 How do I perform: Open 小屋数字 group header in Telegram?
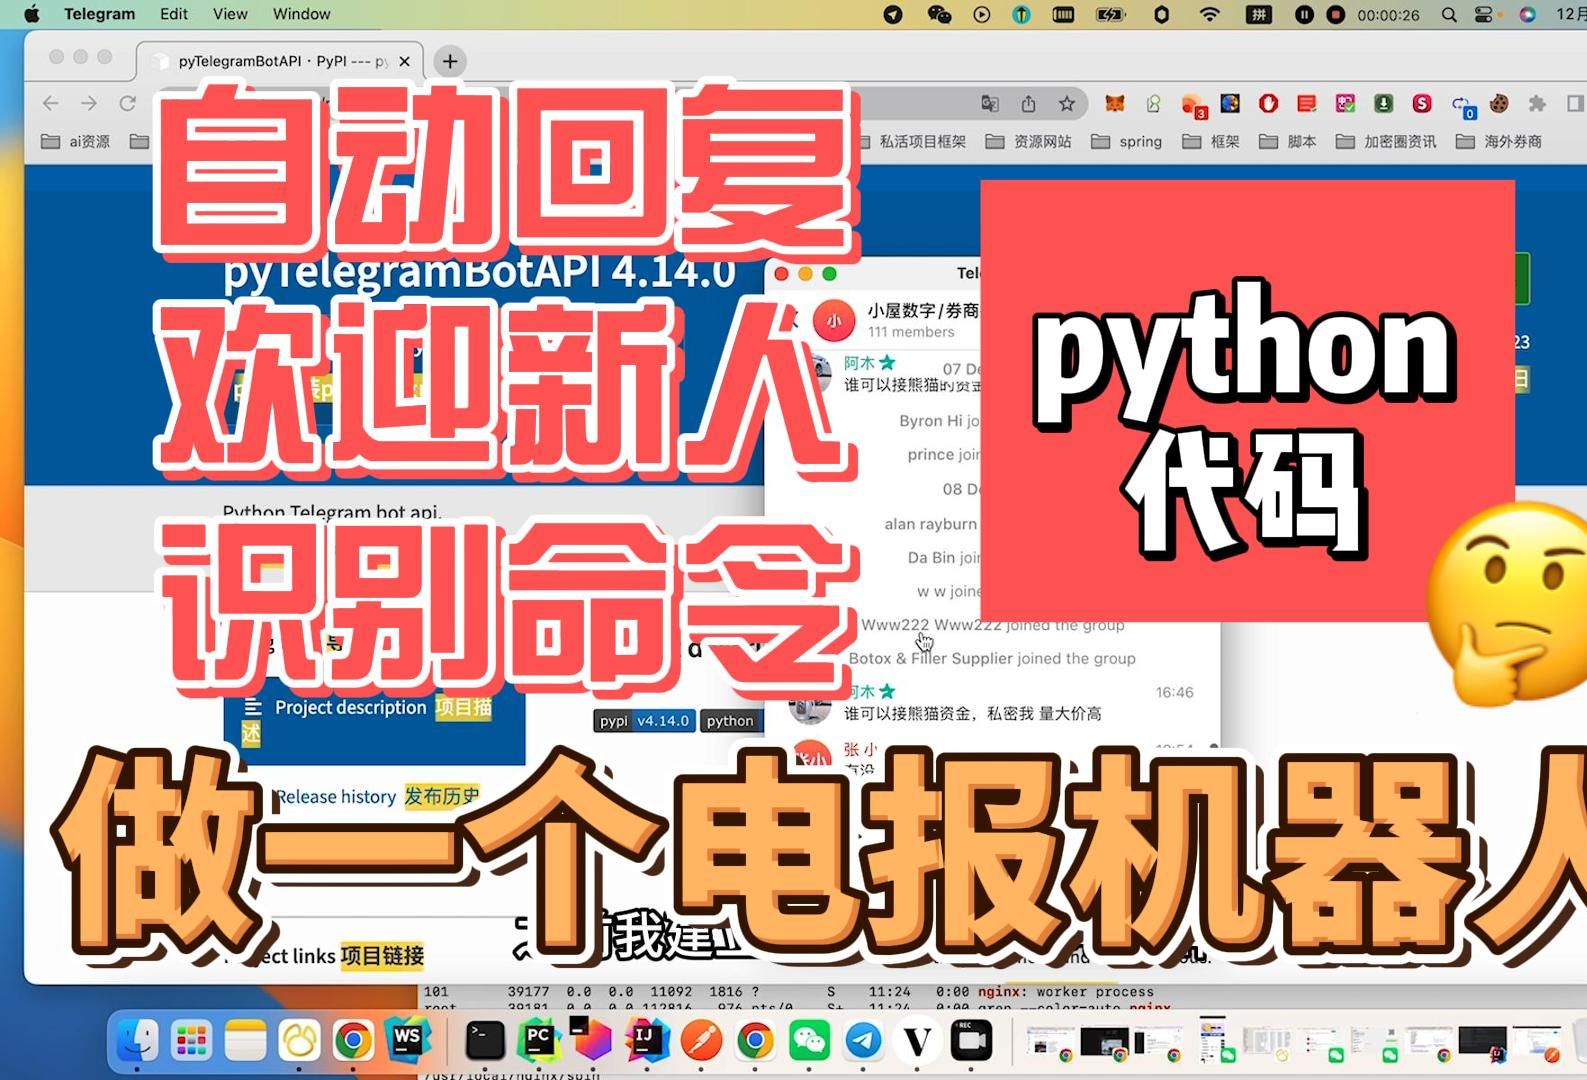point(922,311)
